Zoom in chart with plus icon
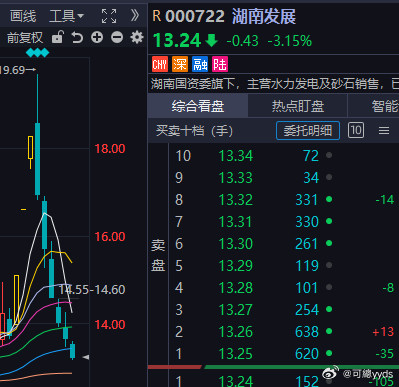This screenshot has height=387, width=399. point(97,37)
